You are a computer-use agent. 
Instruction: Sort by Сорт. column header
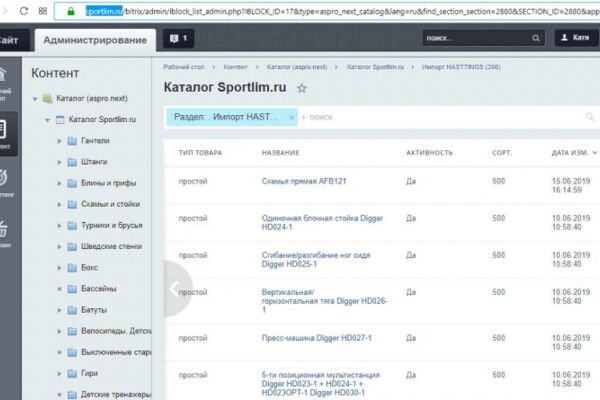[x=502, y=153]
